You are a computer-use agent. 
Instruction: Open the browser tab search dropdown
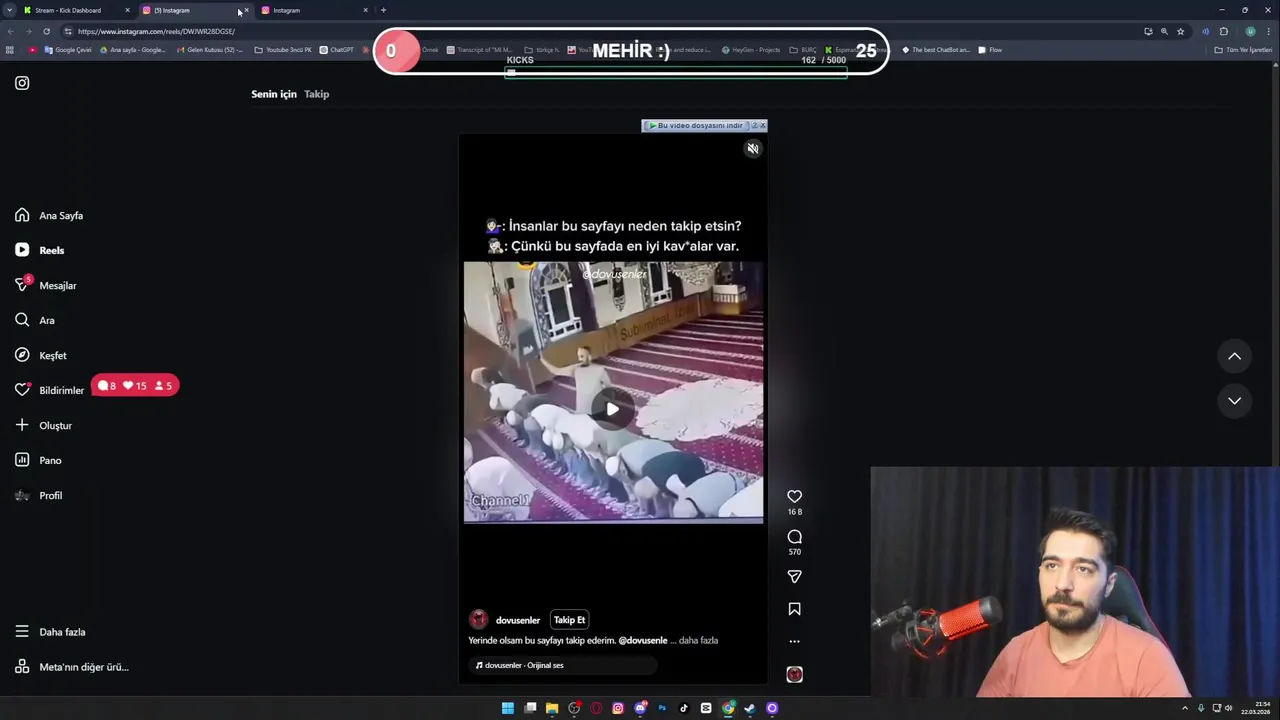click(9, 10)
